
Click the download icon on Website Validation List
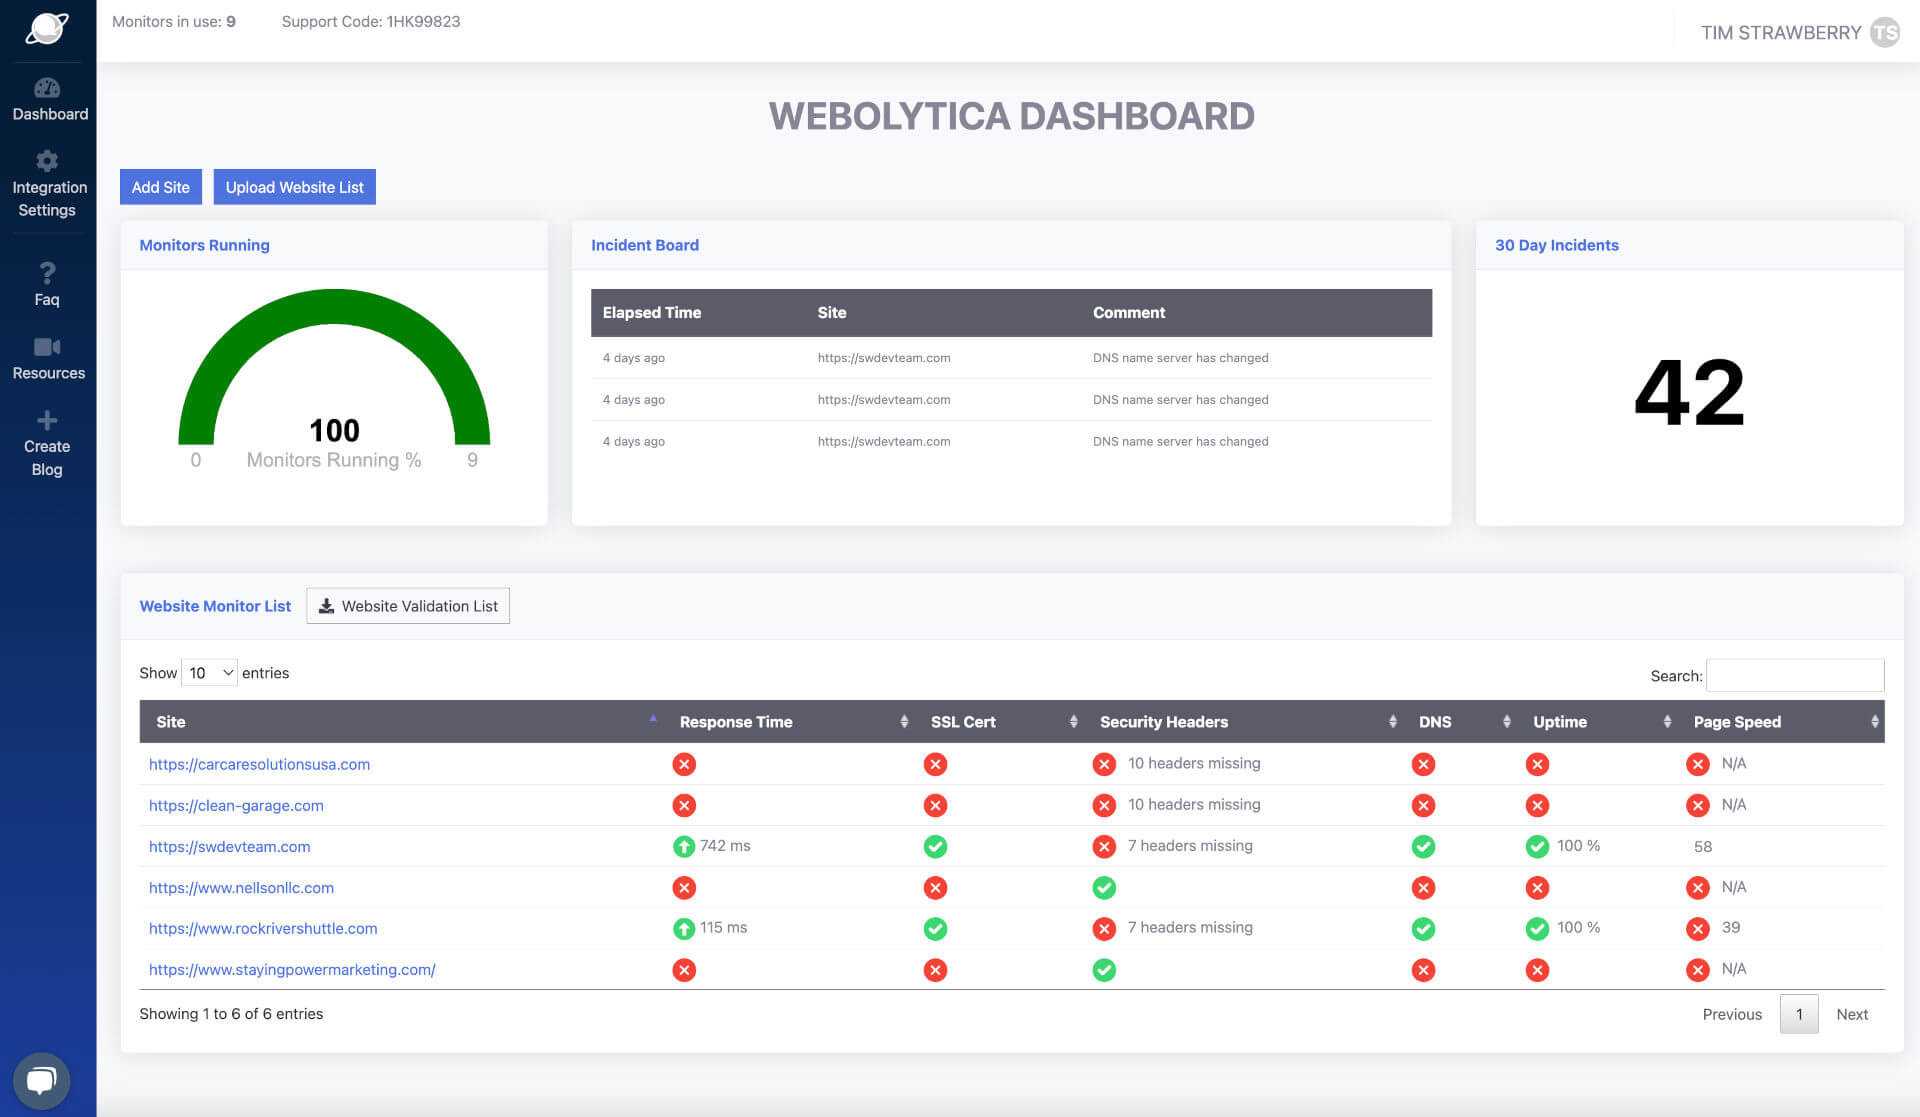click(326, 605)
